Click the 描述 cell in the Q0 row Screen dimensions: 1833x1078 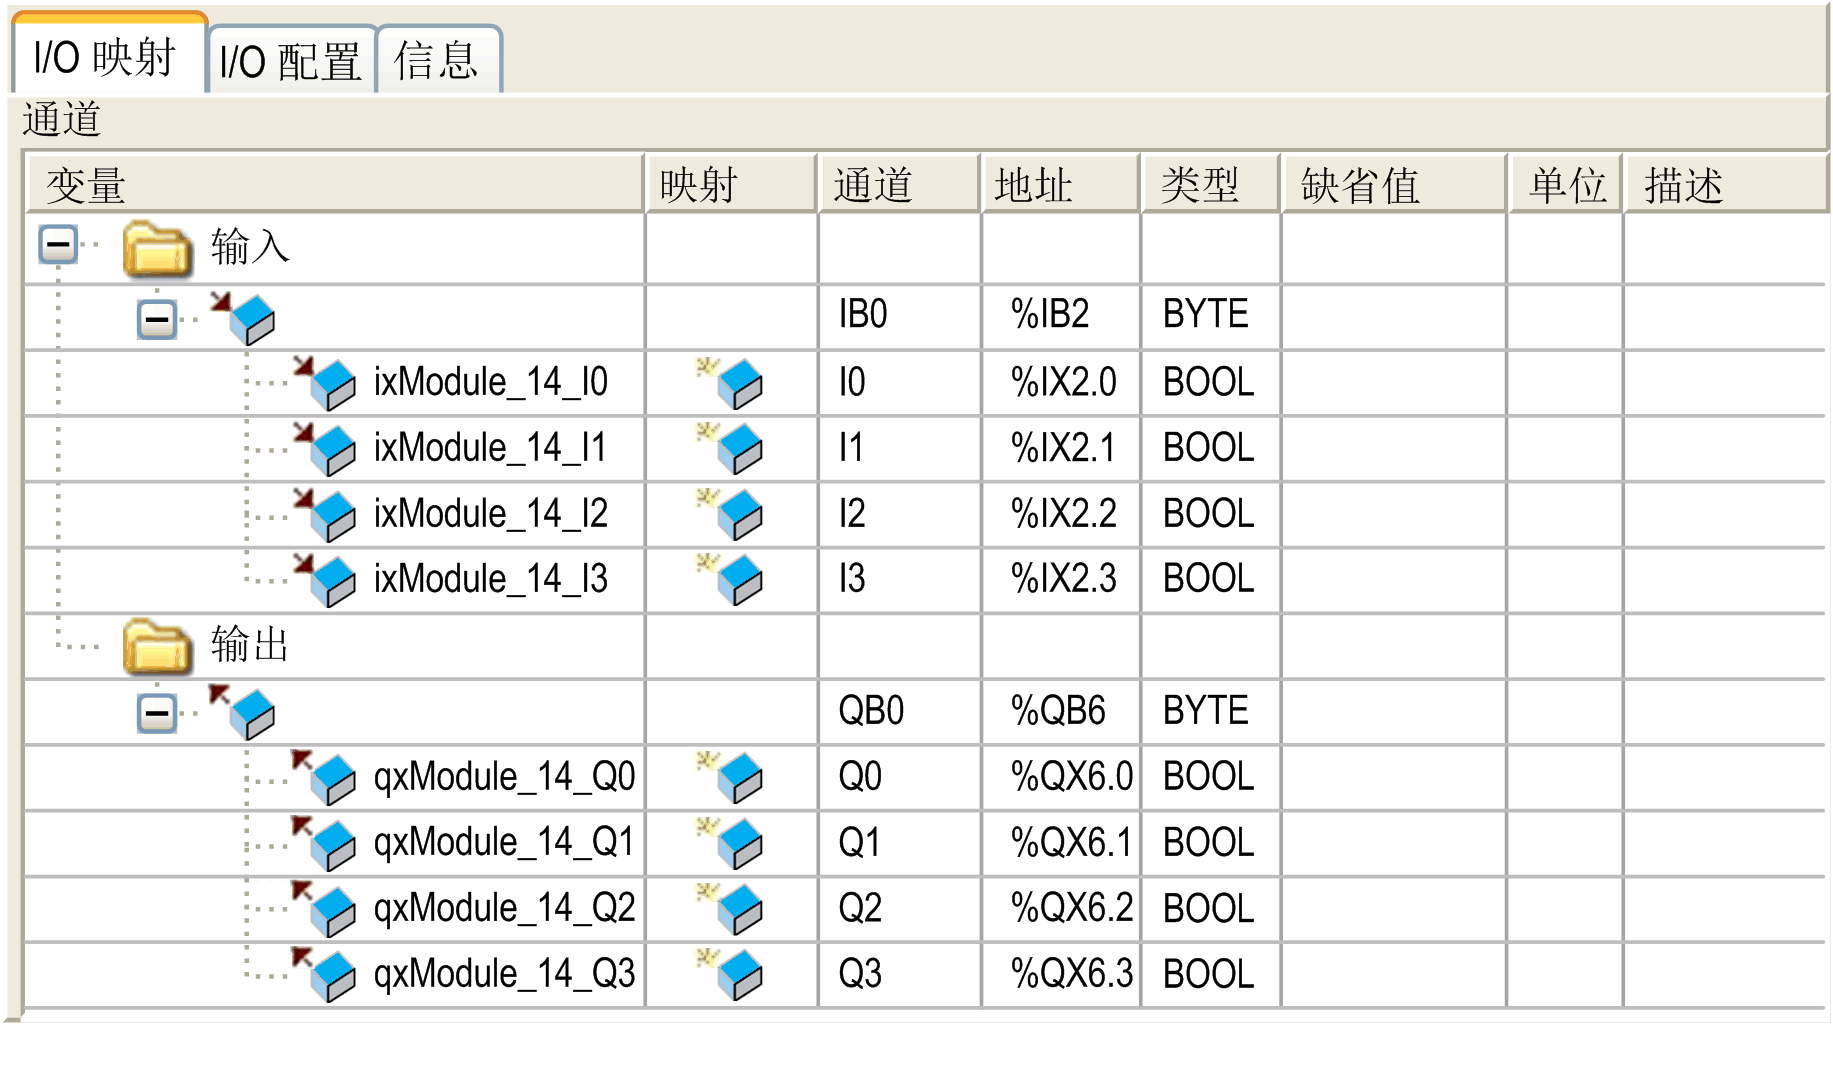[1723, 777]
